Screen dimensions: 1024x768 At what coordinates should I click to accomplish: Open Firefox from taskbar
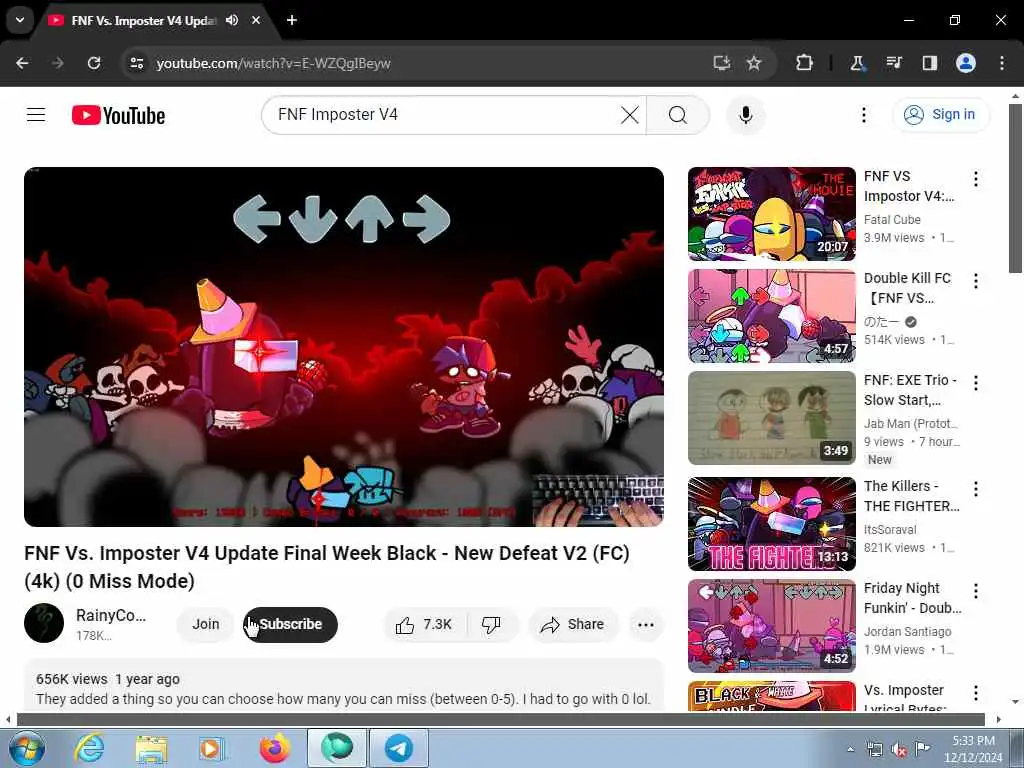[275, 748]
